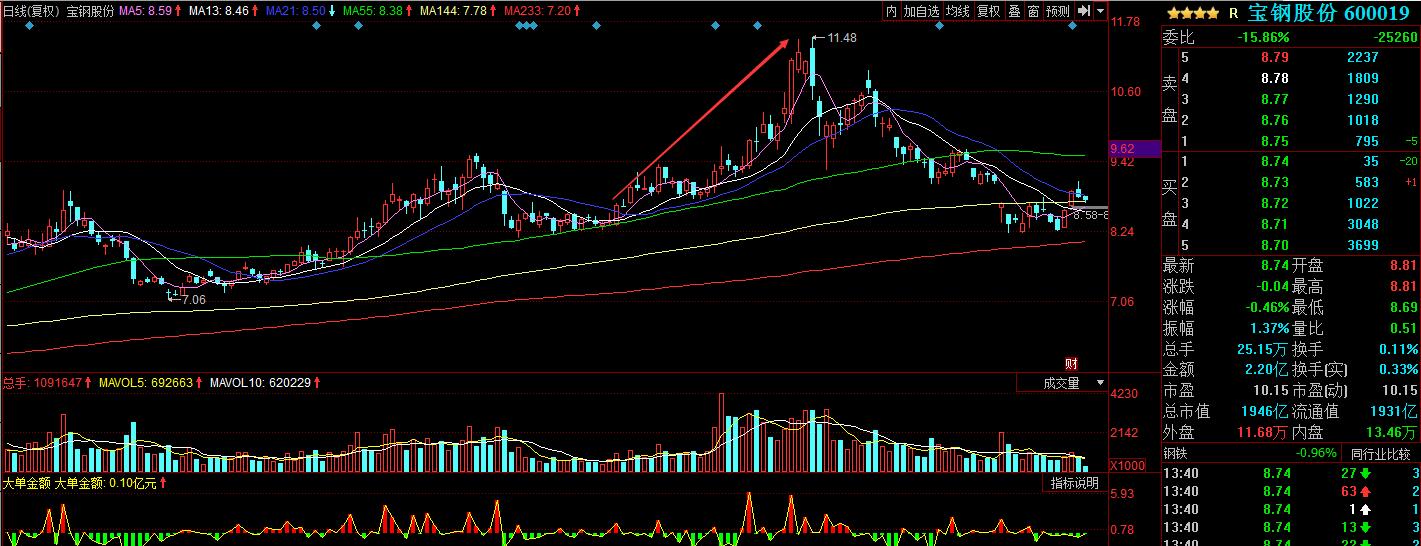
Task: Click the 委比 -15.86% value
Action: (1263, 37)
